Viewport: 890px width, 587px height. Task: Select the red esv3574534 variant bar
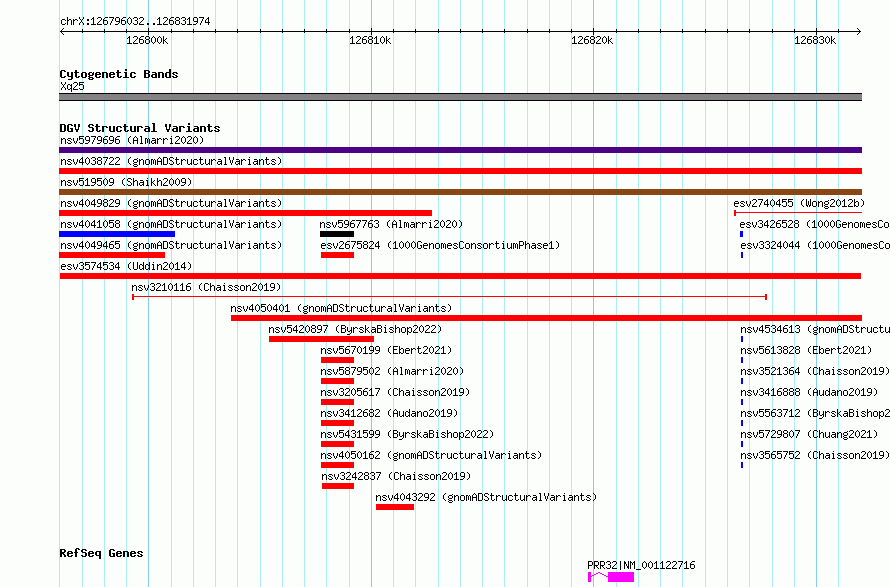click(x=460, y=276)
